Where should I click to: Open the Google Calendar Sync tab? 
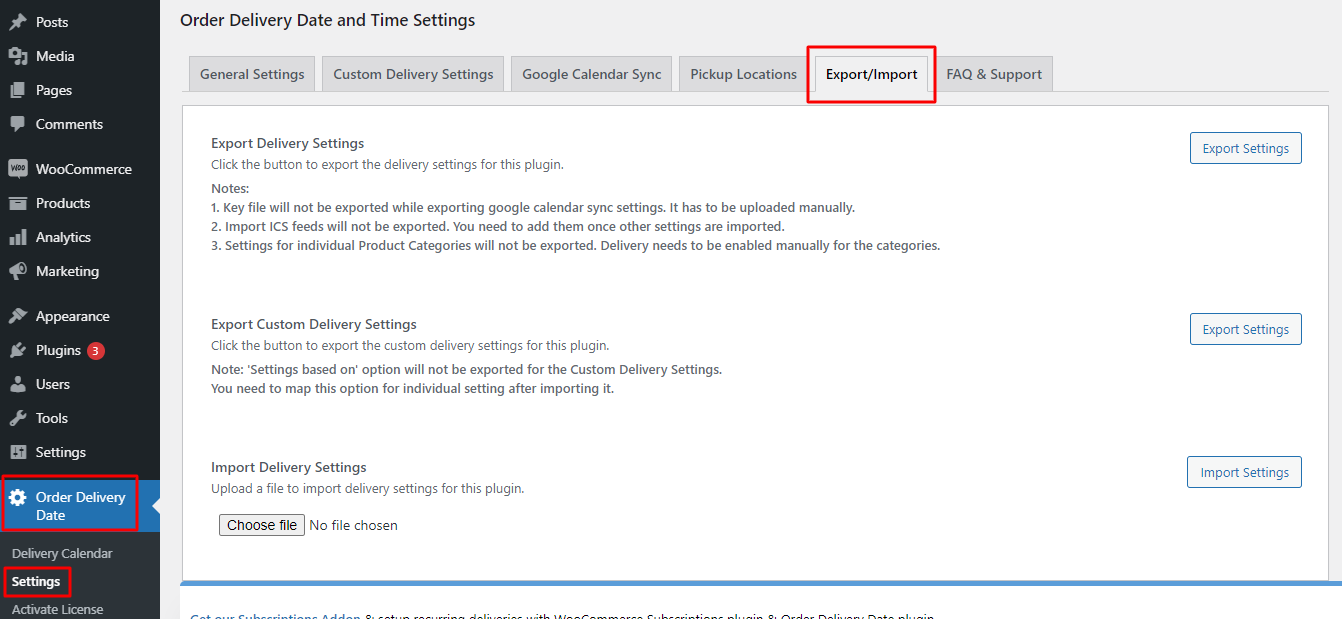click(x=590, y=73)
